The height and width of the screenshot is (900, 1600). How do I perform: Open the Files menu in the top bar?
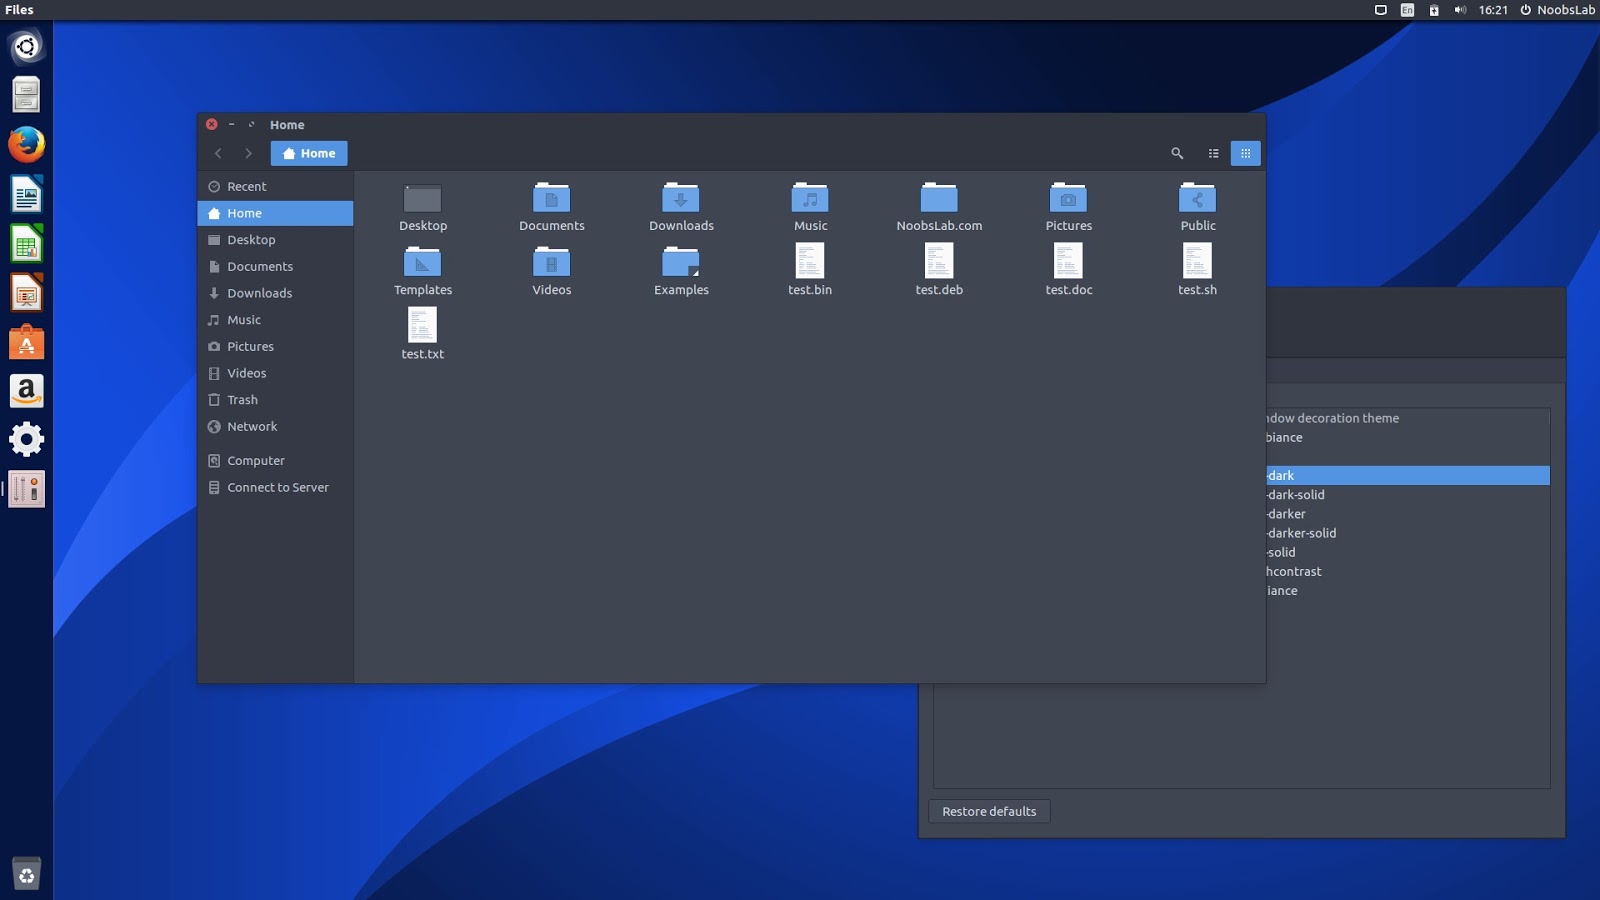point(18,10)
